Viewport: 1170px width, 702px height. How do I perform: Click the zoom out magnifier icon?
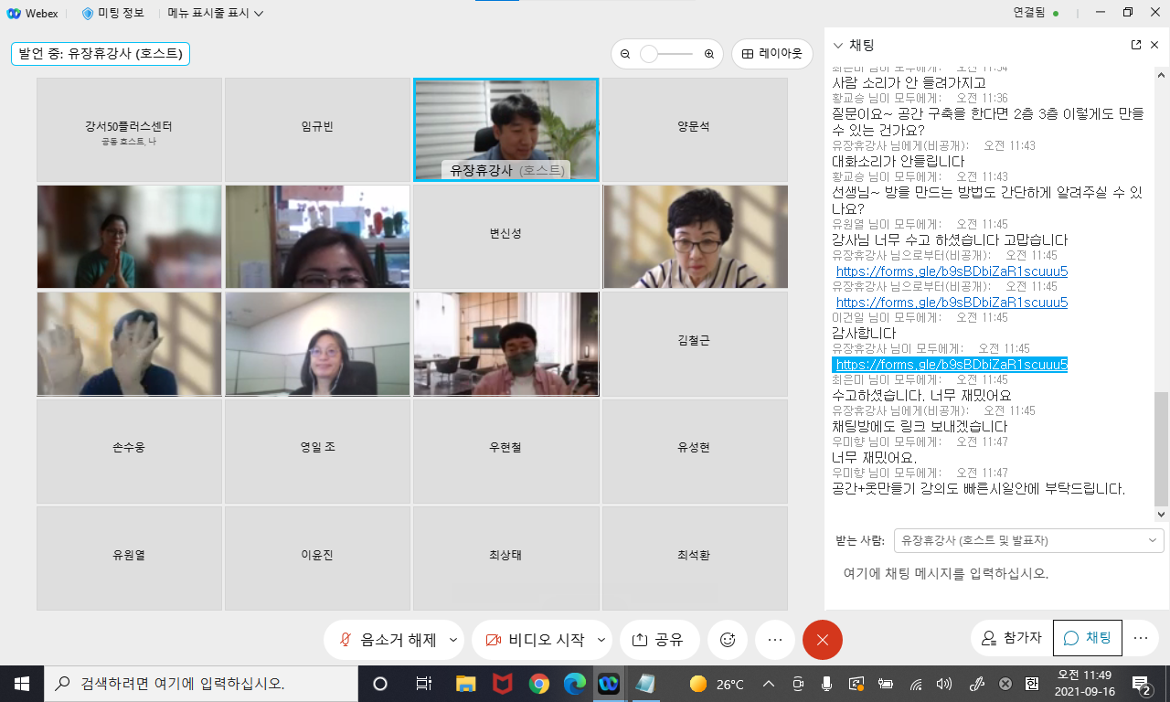coord(625,54)
